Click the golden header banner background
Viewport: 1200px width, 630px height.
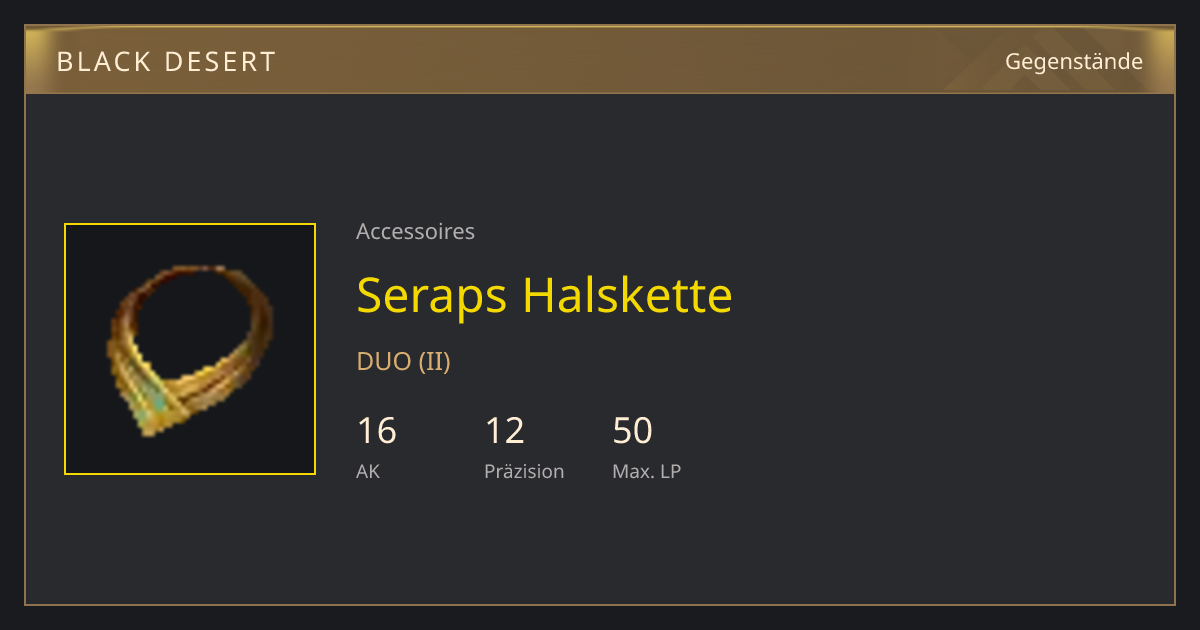tap(600, 60)
